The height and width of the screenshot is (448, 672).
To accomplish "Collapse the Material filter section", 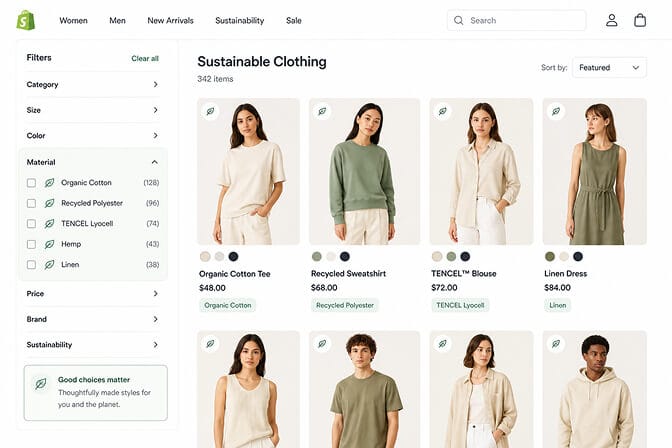I will [x=93, y=162].
